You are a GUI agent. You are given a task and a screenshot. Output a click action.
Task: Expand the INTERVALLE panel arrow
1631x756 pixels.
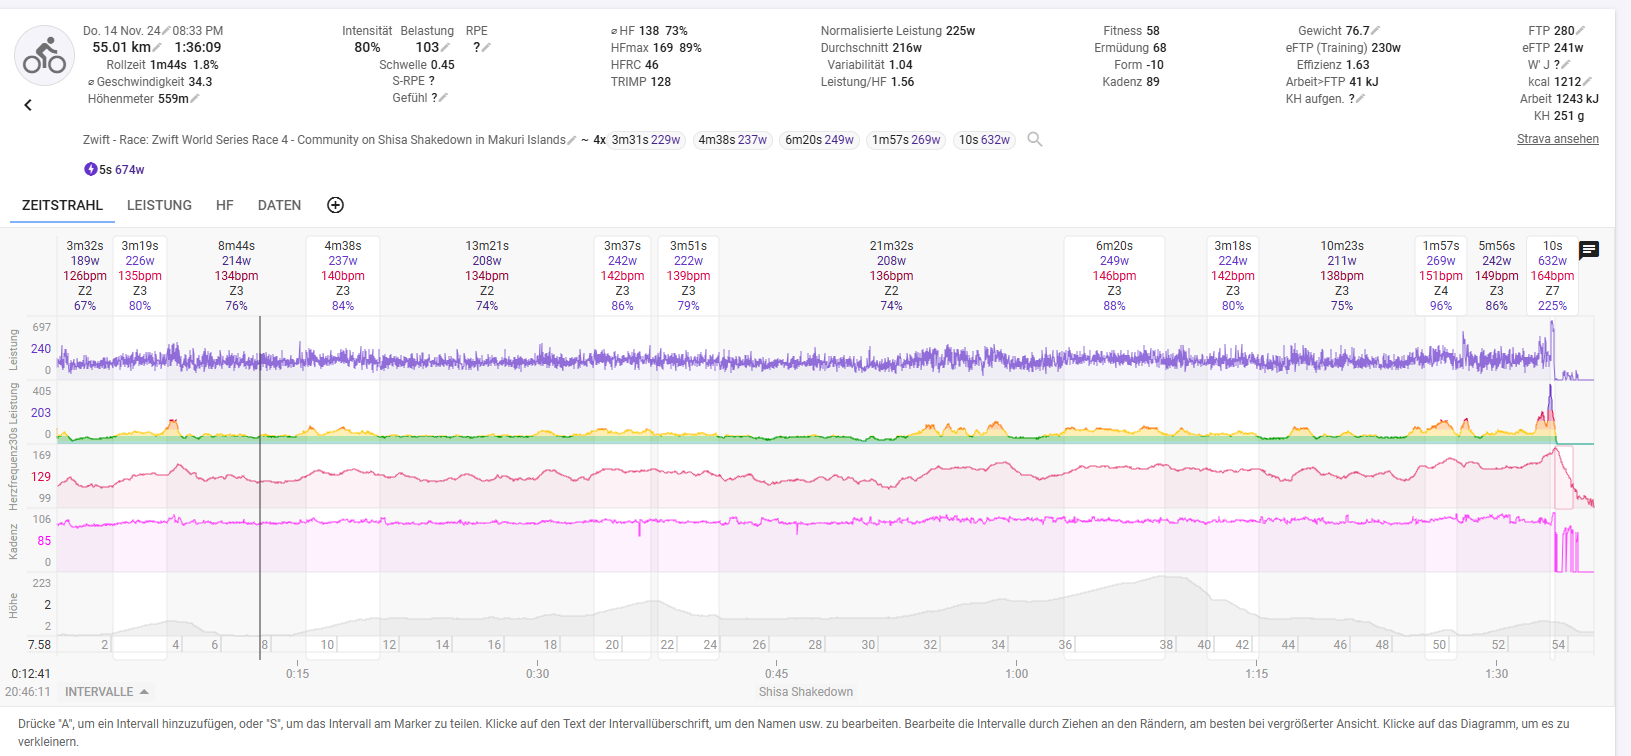(x=144, y=692)
